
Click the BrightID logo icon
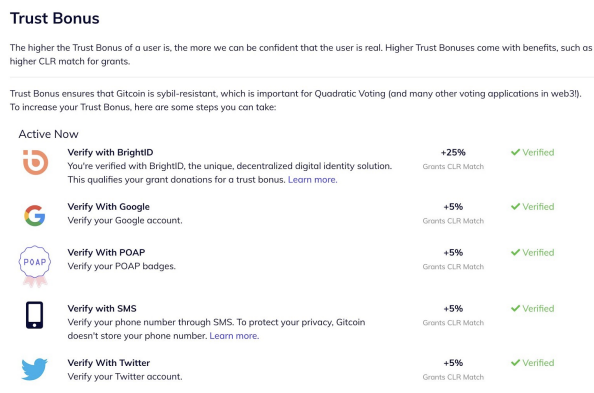coord(35,162)
